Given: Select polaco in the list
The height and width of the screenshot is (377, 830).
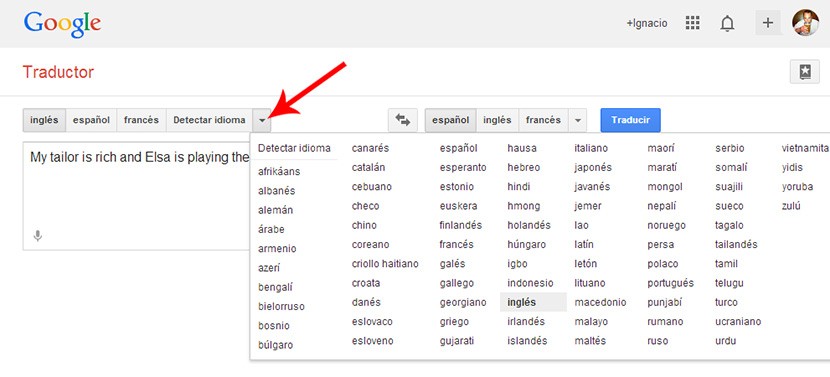Looking at the screenshot, I should (x=662, y=264).
